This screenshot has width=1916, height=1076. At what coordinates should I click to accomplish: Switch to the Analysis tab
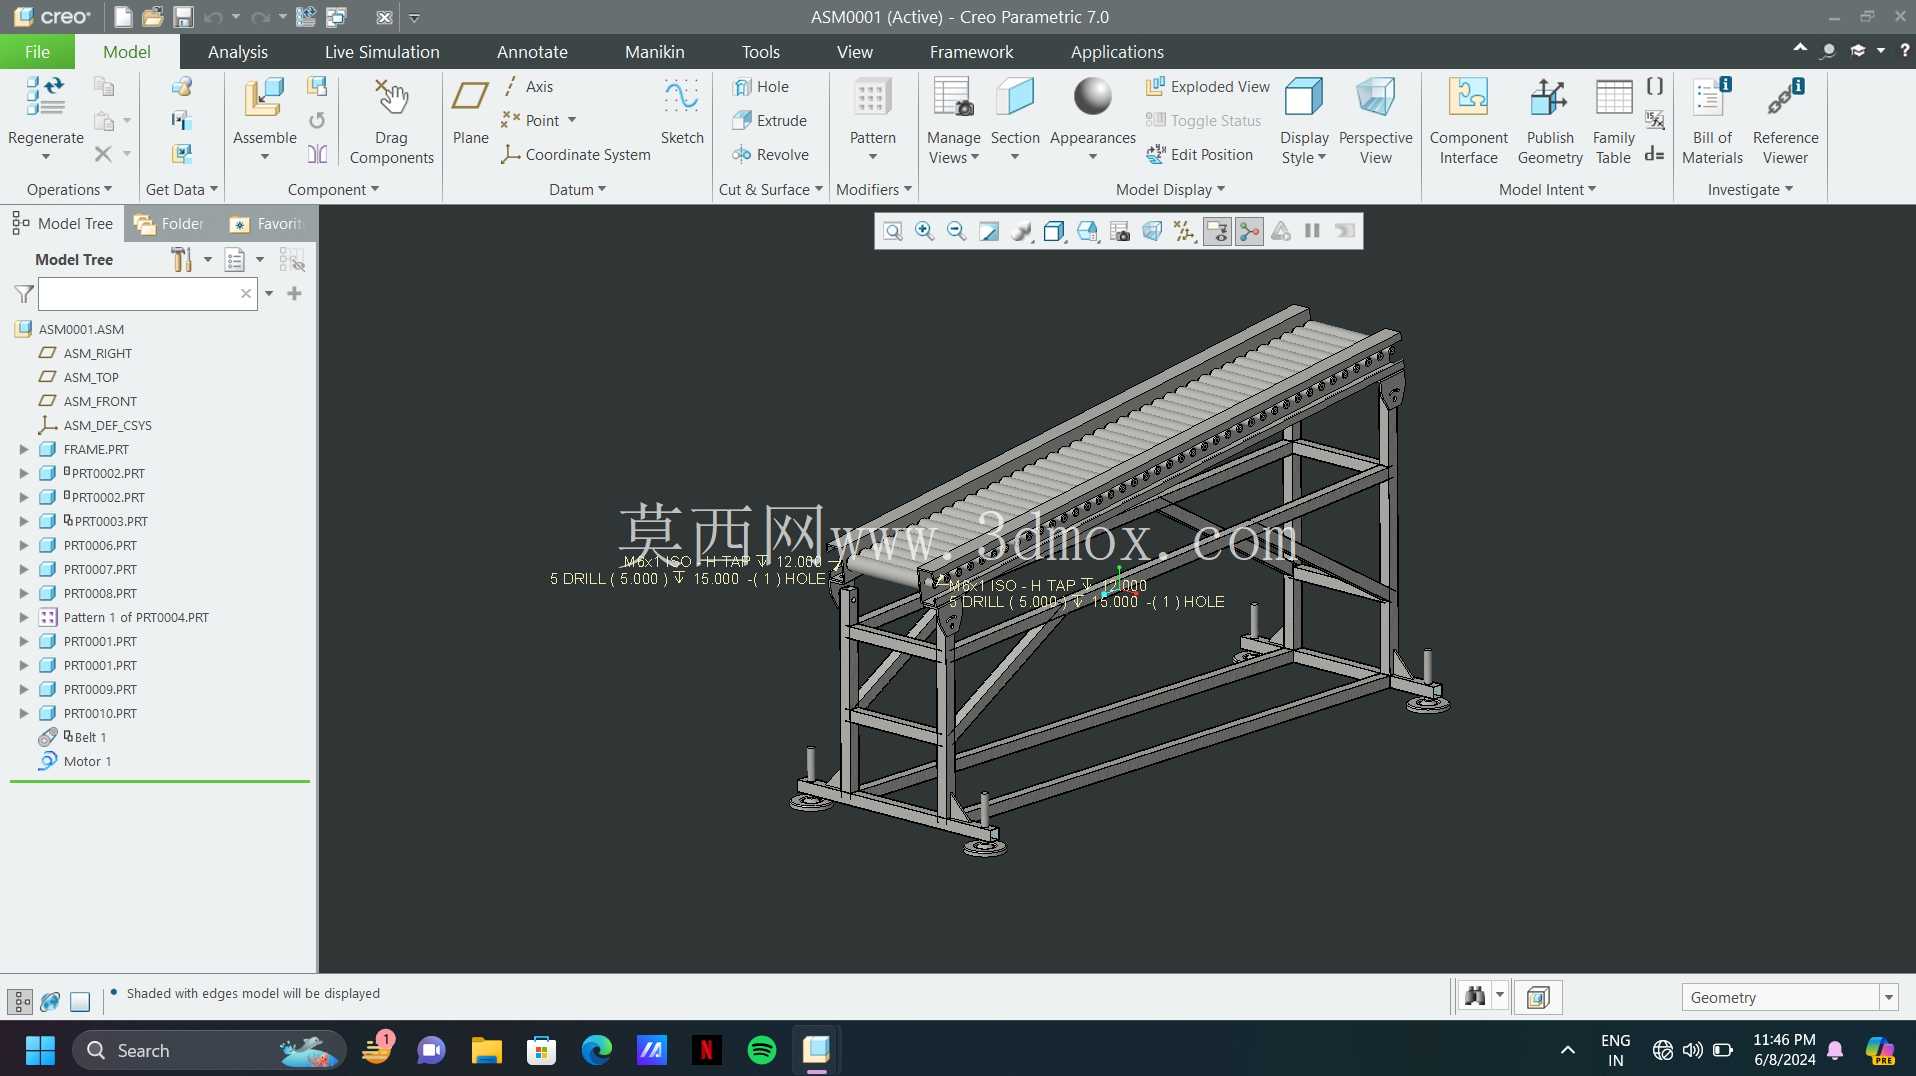point(238,52)
